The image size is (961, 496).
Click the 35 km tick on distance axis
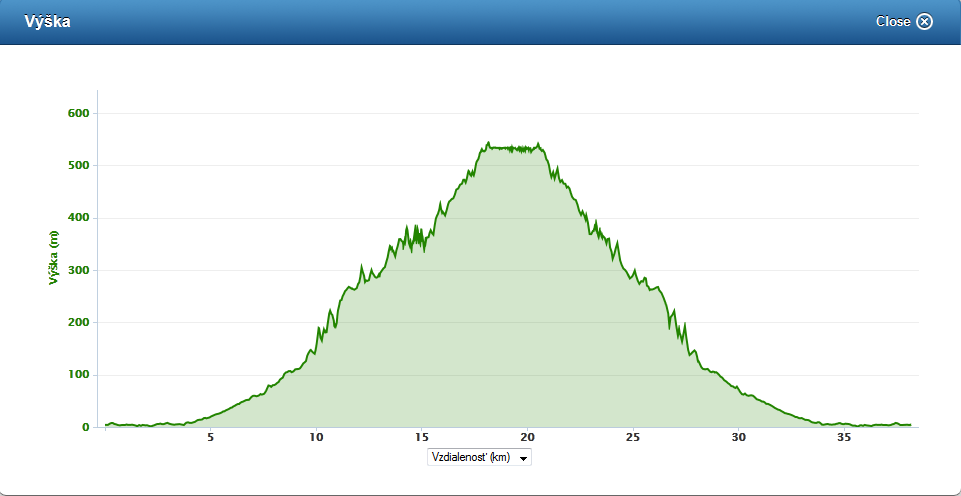click(844, 438)
